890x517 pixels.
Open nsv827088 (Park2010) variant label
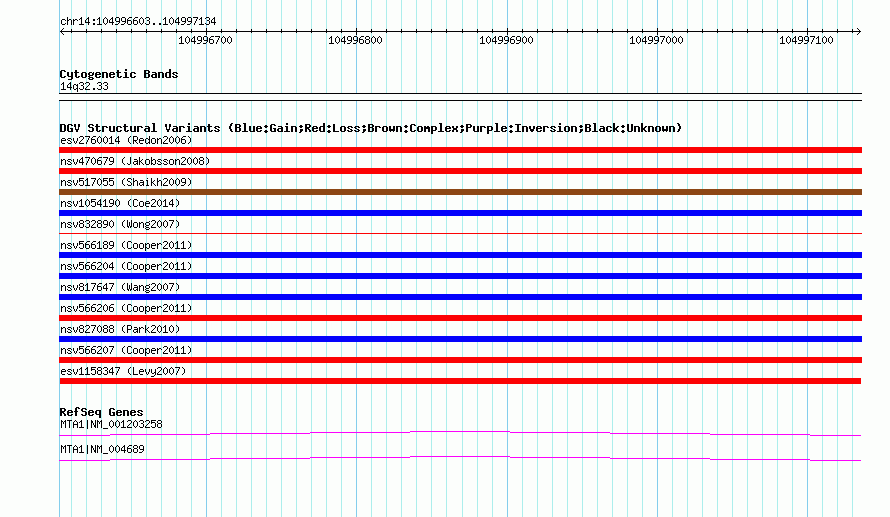pos(120,329)
